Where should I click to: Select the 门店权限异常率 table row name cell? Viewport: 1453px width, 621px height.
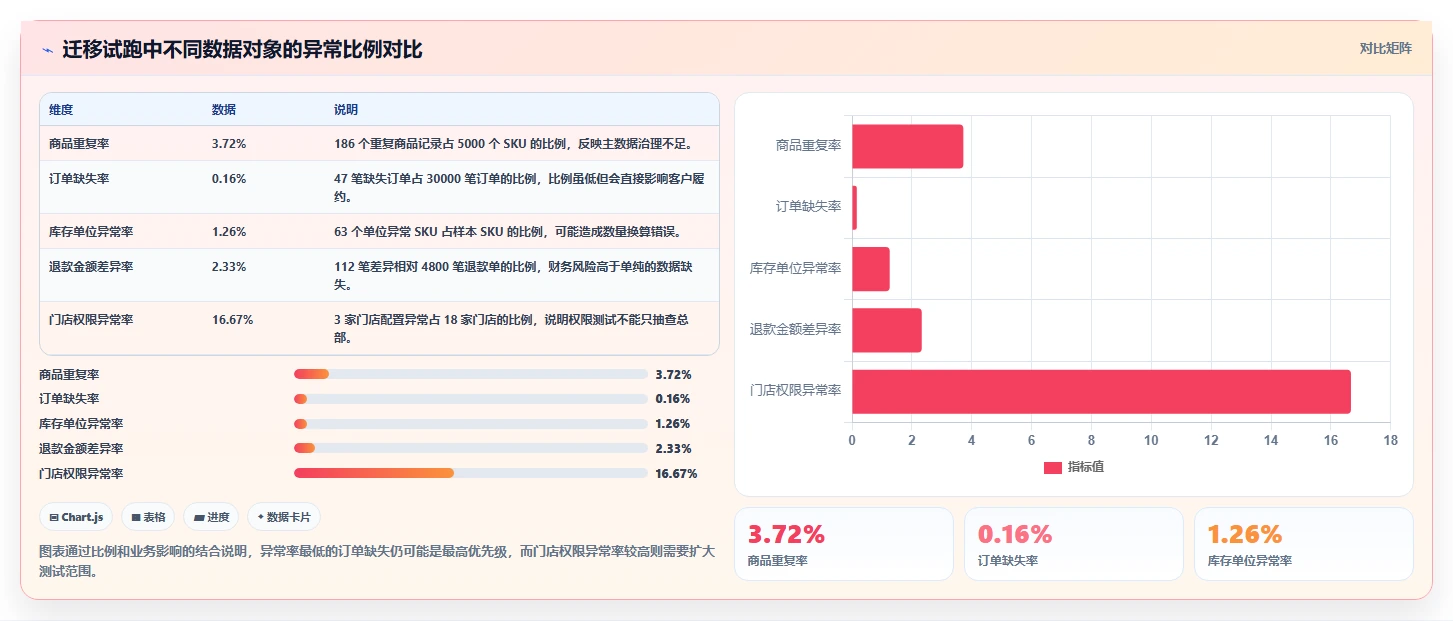pyautogui.click(x=120, y=328)
